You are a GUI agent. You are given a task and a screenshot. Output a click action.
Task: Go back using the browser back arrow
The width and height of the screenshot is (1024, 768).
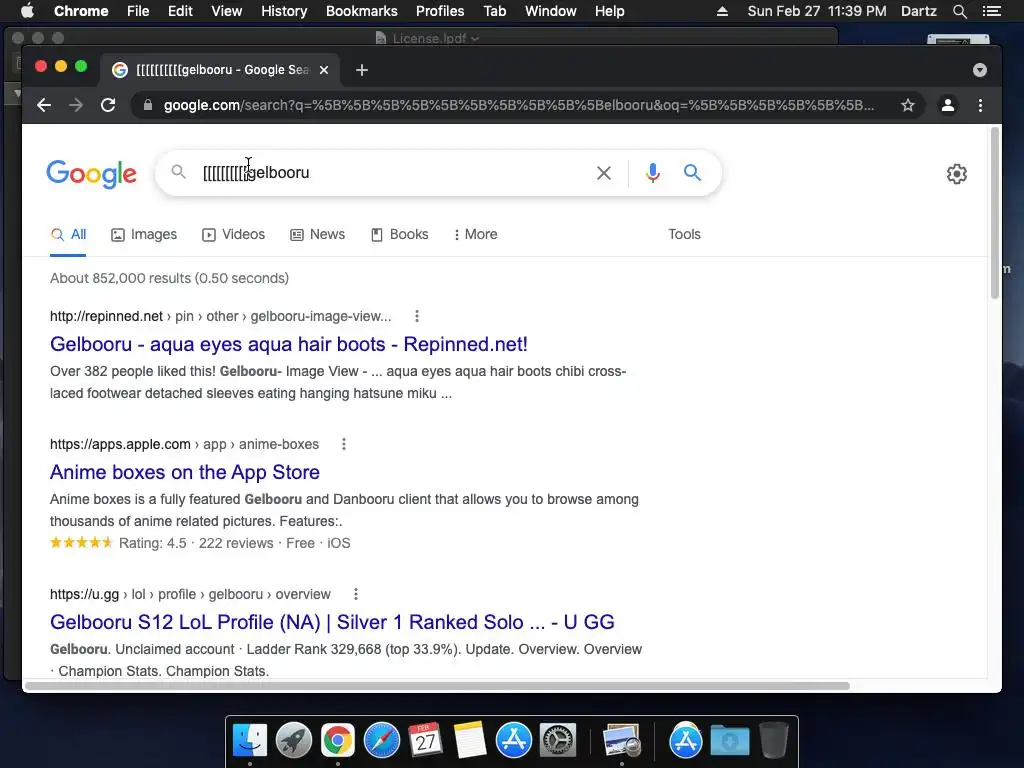coord(44,105)
